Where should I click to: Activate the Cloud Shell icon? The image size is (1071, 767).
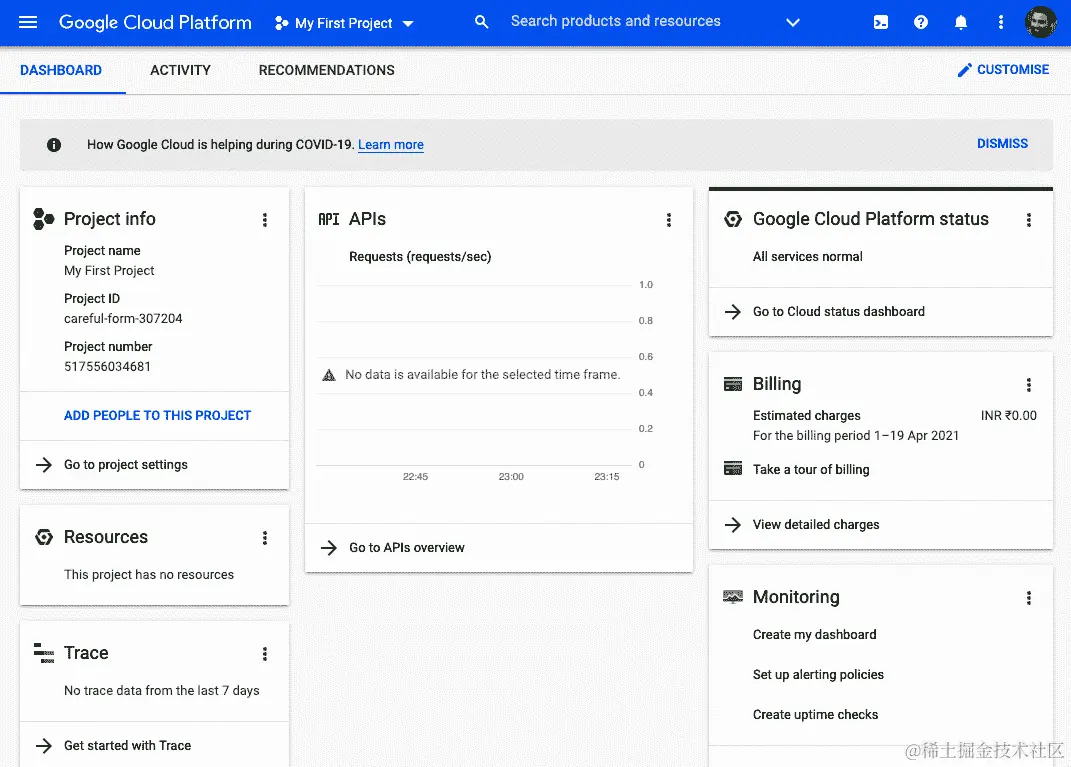click(880, 22)
